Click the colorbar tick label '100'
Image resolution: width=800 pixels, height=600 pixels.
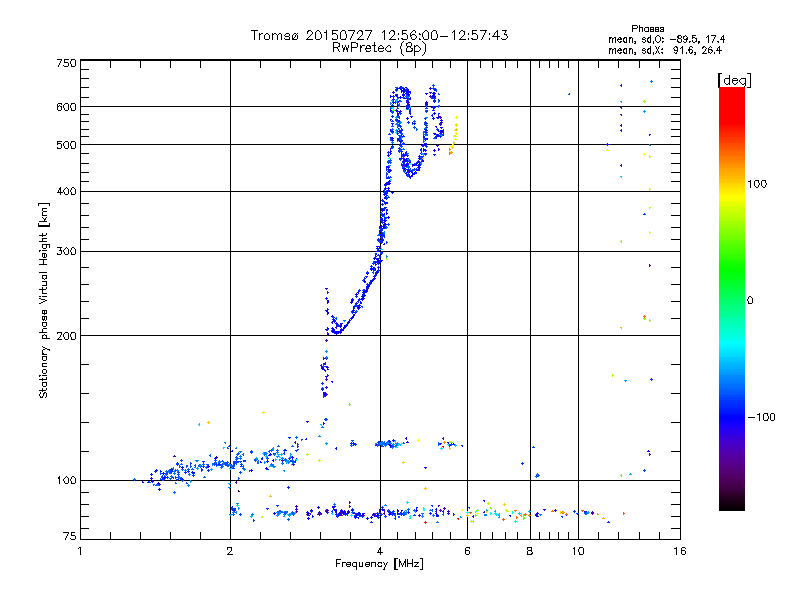[x=757, y=184]
